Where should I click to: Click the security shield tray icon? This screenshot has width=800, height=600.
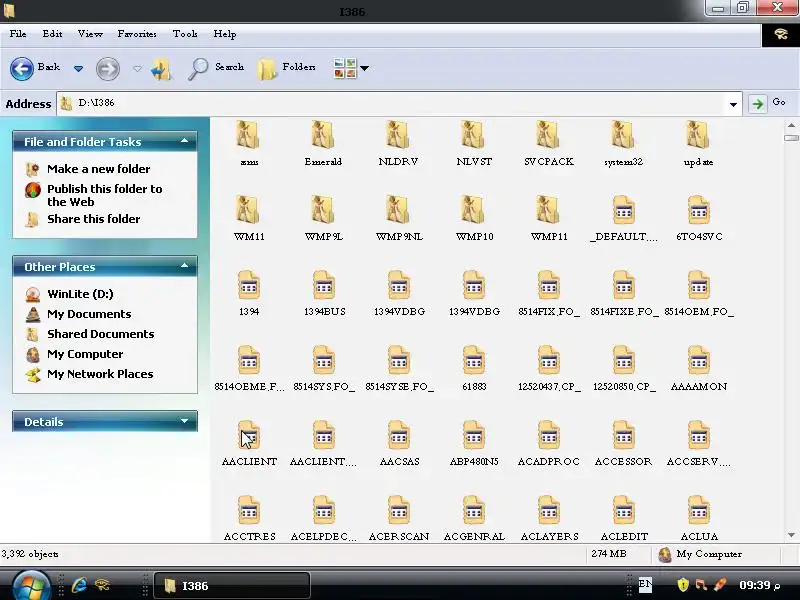tap(683, 585)
